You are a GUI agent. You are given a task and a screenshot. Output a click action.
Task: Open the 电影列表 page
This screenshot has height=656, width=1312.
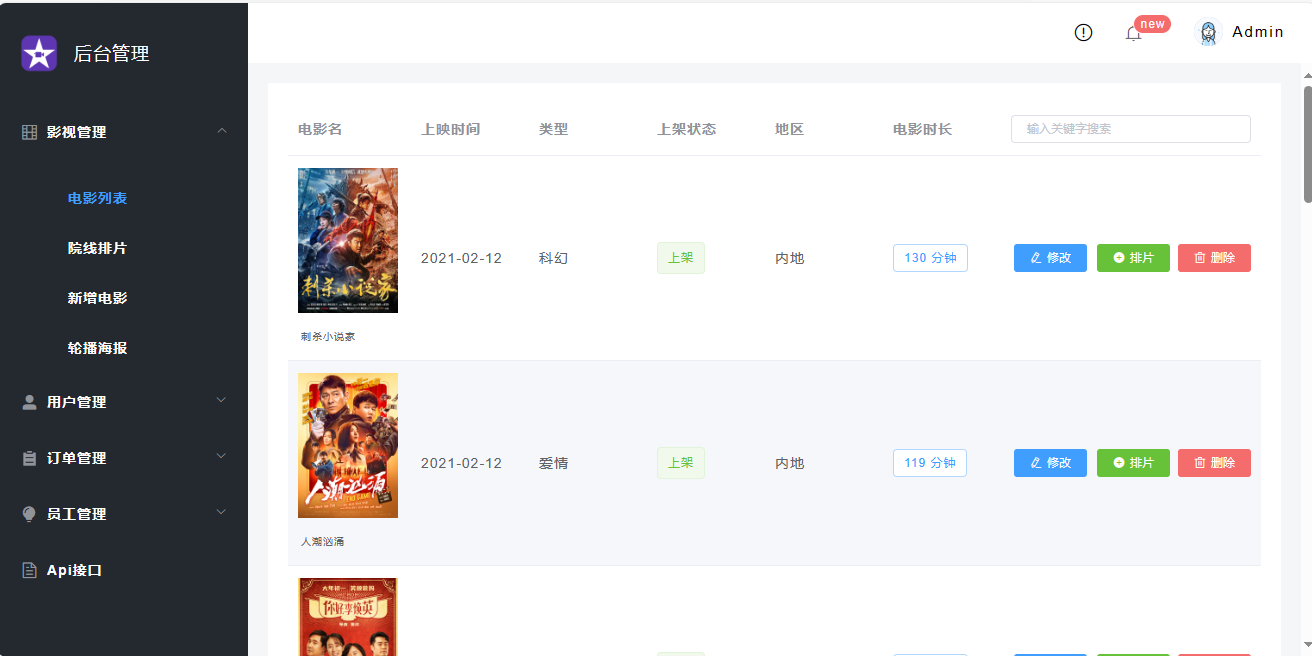(97, 198)
